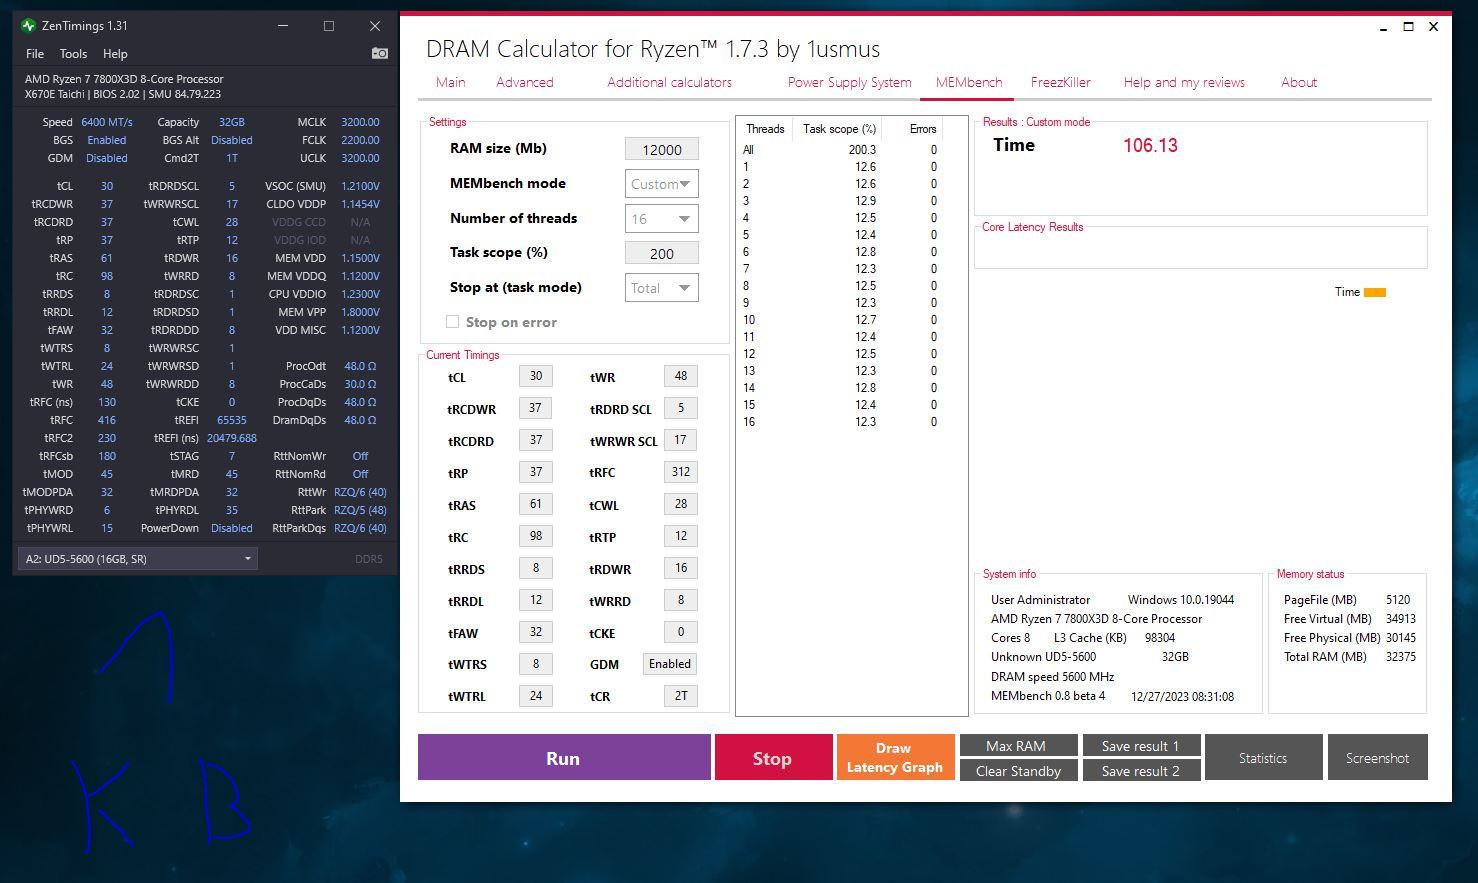Image resolution: width=1478 pixels, height=883 pixels.
Task: Click the orange Time legend swatch
Action: pos(1375,292)
